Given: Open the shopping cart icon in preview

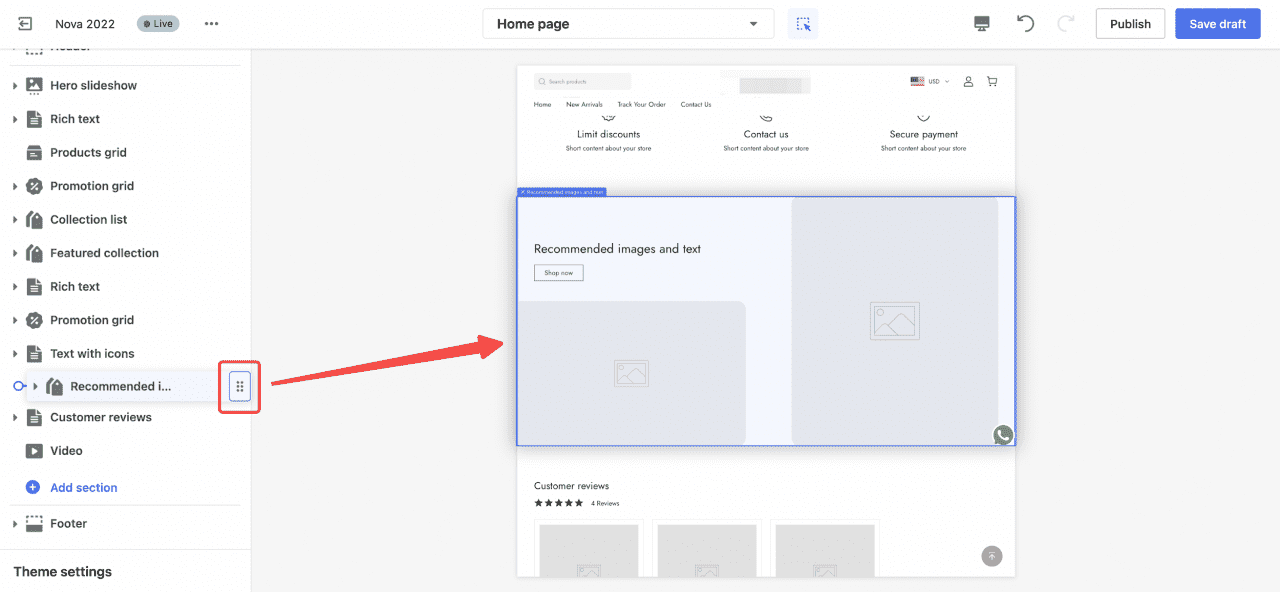Looking at the screenshot, I should pos(992,82).
